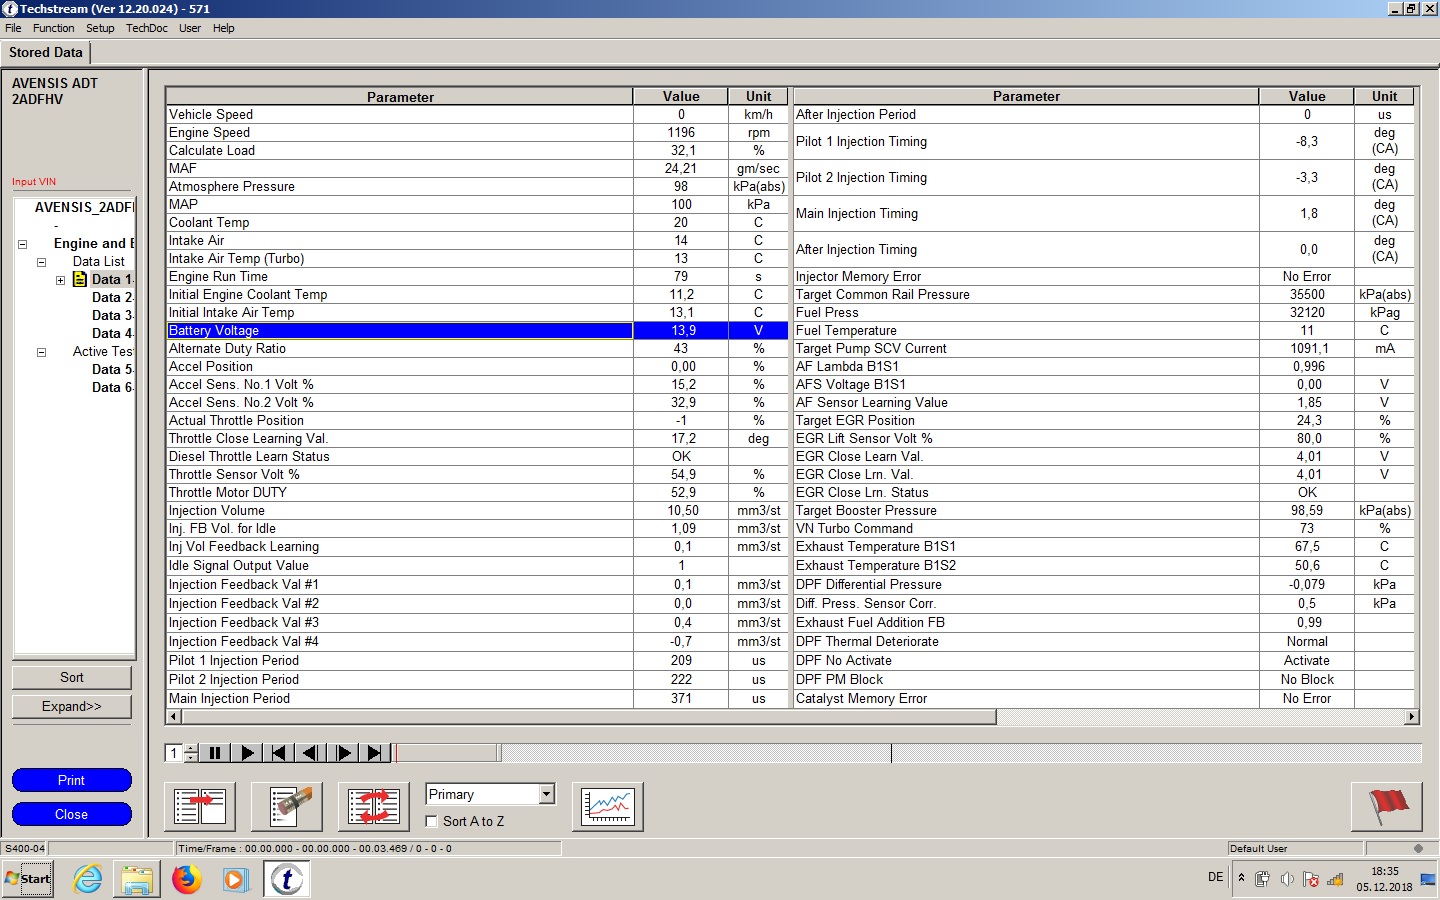Jump to last frame of recording
Viewport: 1440px width, 900px height.
coord(374,753)
